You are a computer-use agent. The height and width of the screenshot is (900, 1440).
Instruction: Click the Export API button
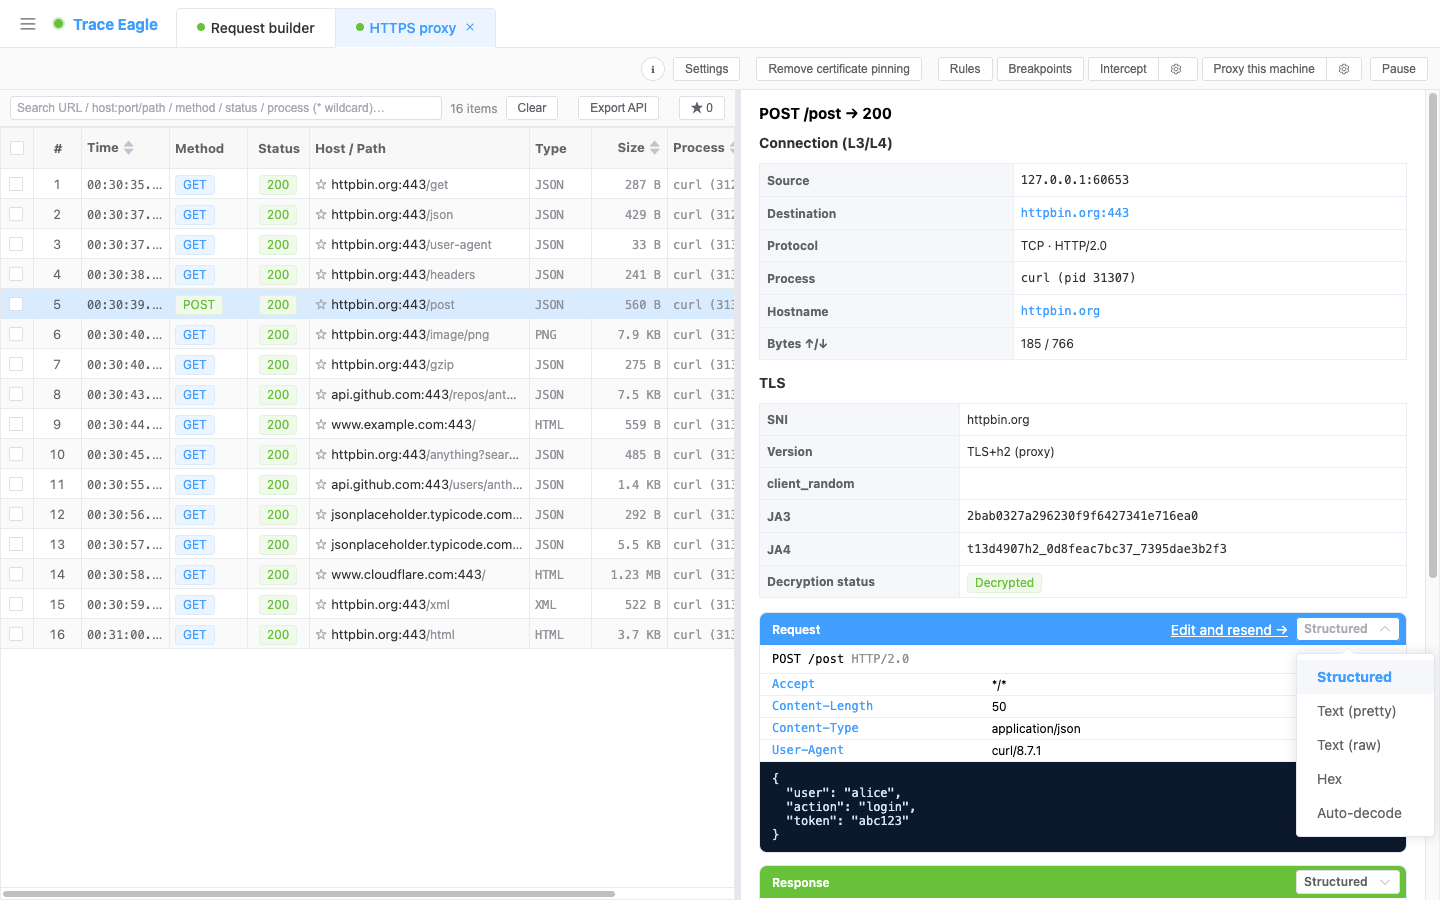coord(618,108)
